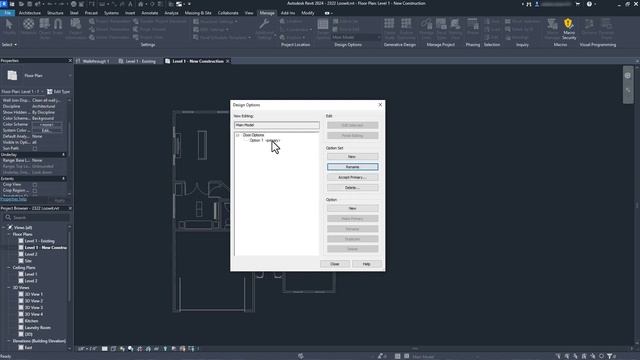The height and width of the screenshot is (360, 640).
Task: Click the filter icon in status bar
Action: (610, 356)
